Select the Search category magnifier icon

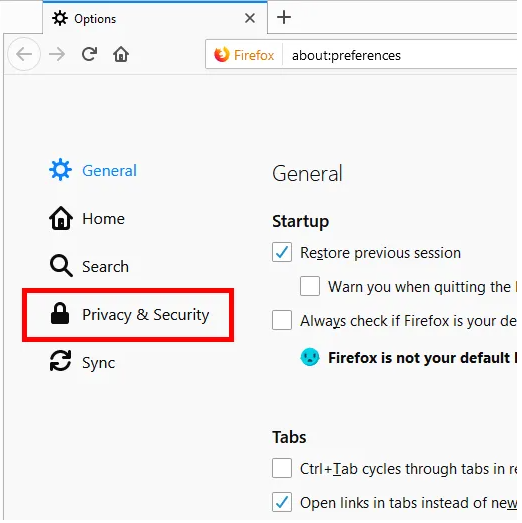pyautogui.click(x=61, y=266)
